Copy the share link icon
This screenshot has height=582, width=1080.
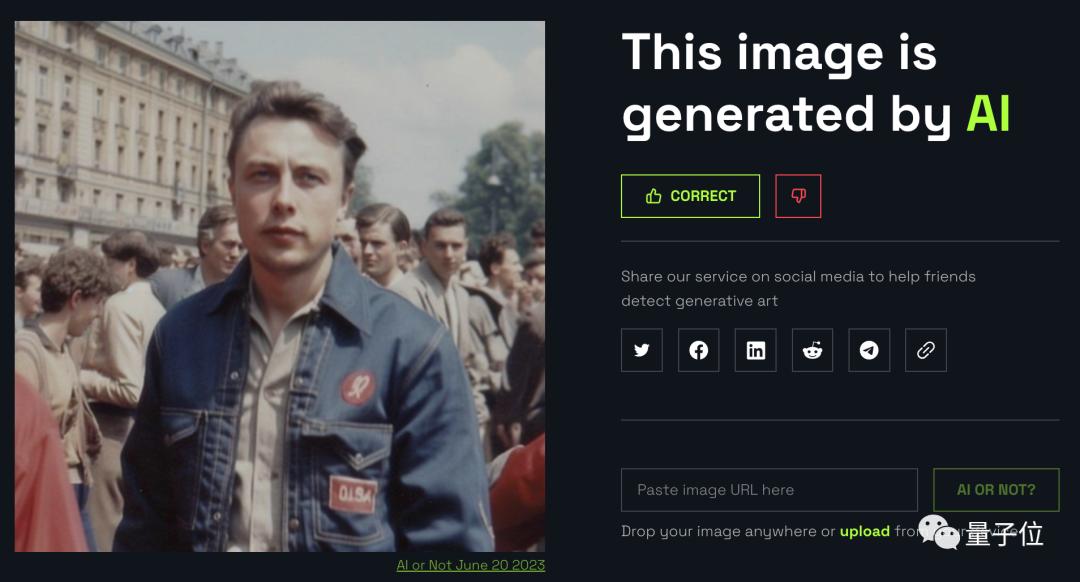point(926,351)
